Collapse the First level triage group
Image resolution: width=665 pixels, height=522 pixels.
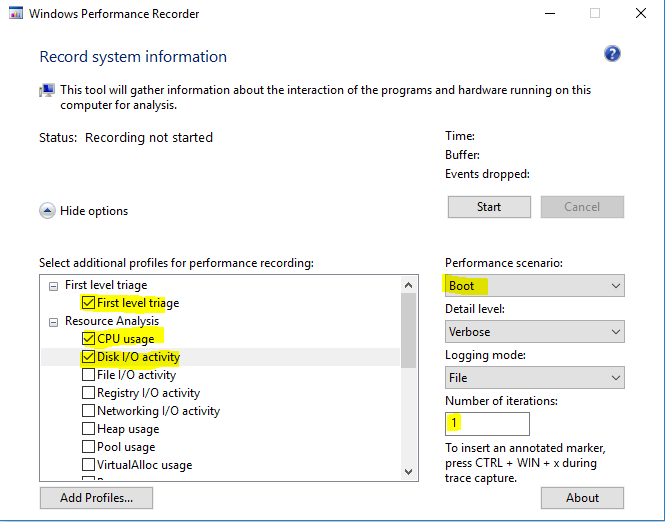pyautogui.click(x=53, y=286)
